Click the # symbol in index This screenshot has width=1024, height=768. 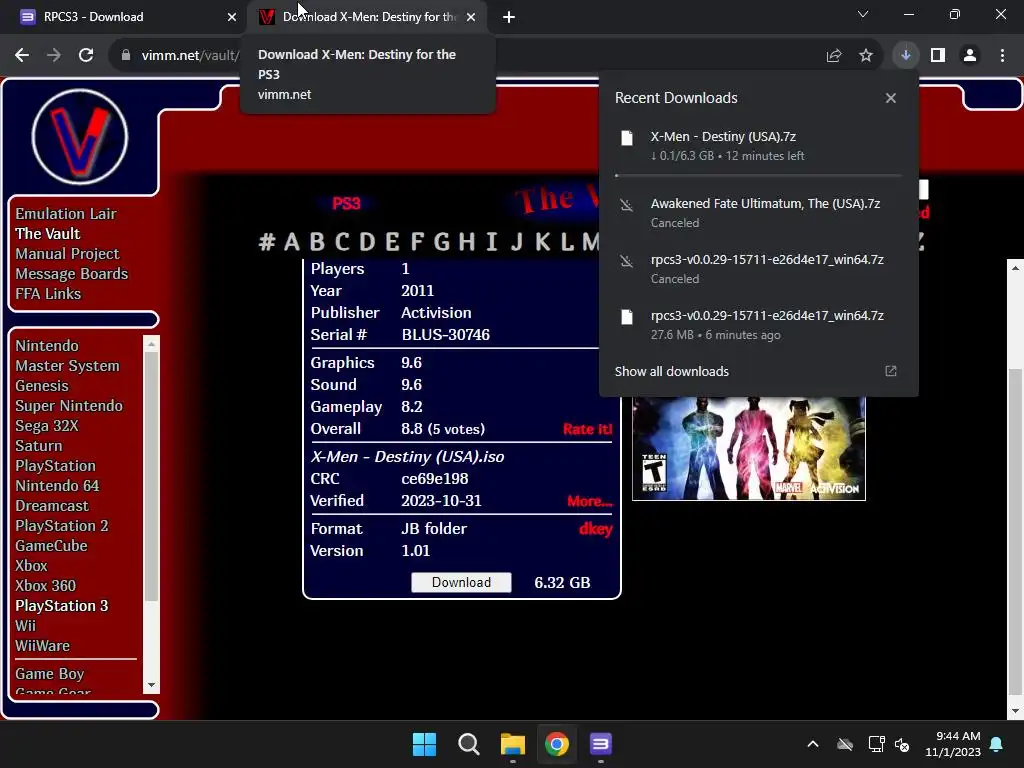[x=266, y=242]
